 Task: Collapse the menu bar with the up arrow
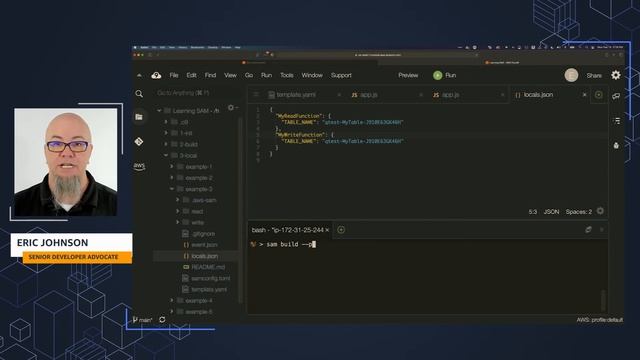coord(139,75)
